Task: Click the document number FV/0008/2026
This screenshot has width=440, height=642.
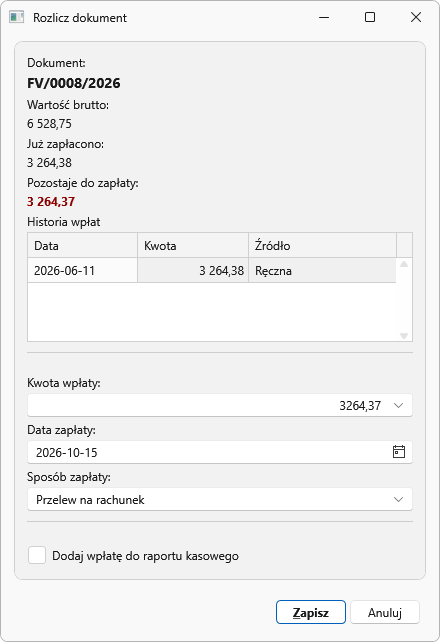Action: 74,83
